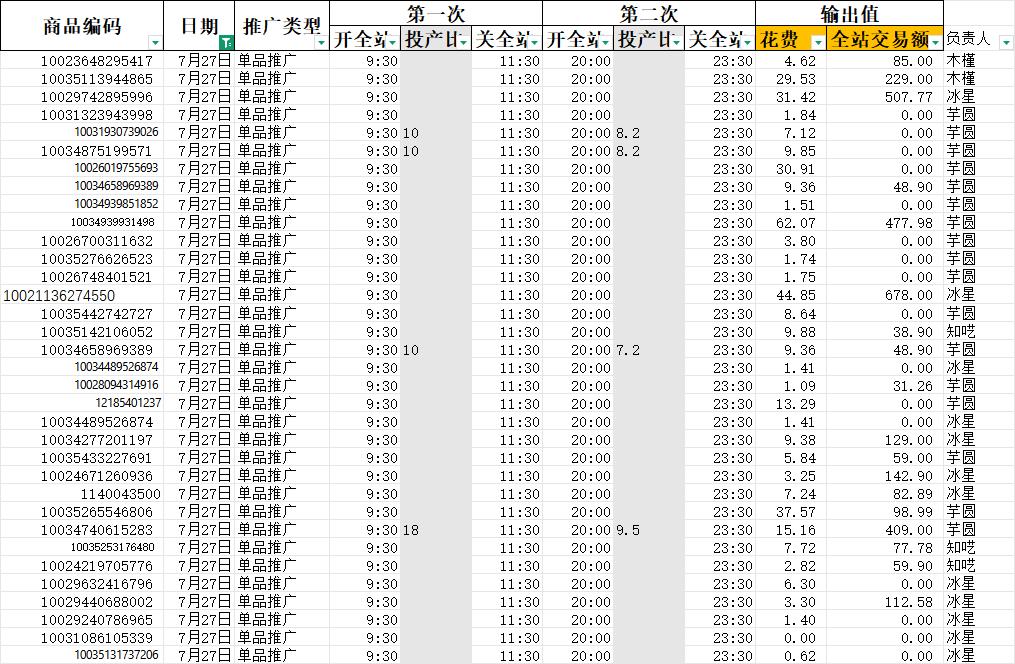
Task: Select the 第一次 merged header cell
Action: [436, 14]
